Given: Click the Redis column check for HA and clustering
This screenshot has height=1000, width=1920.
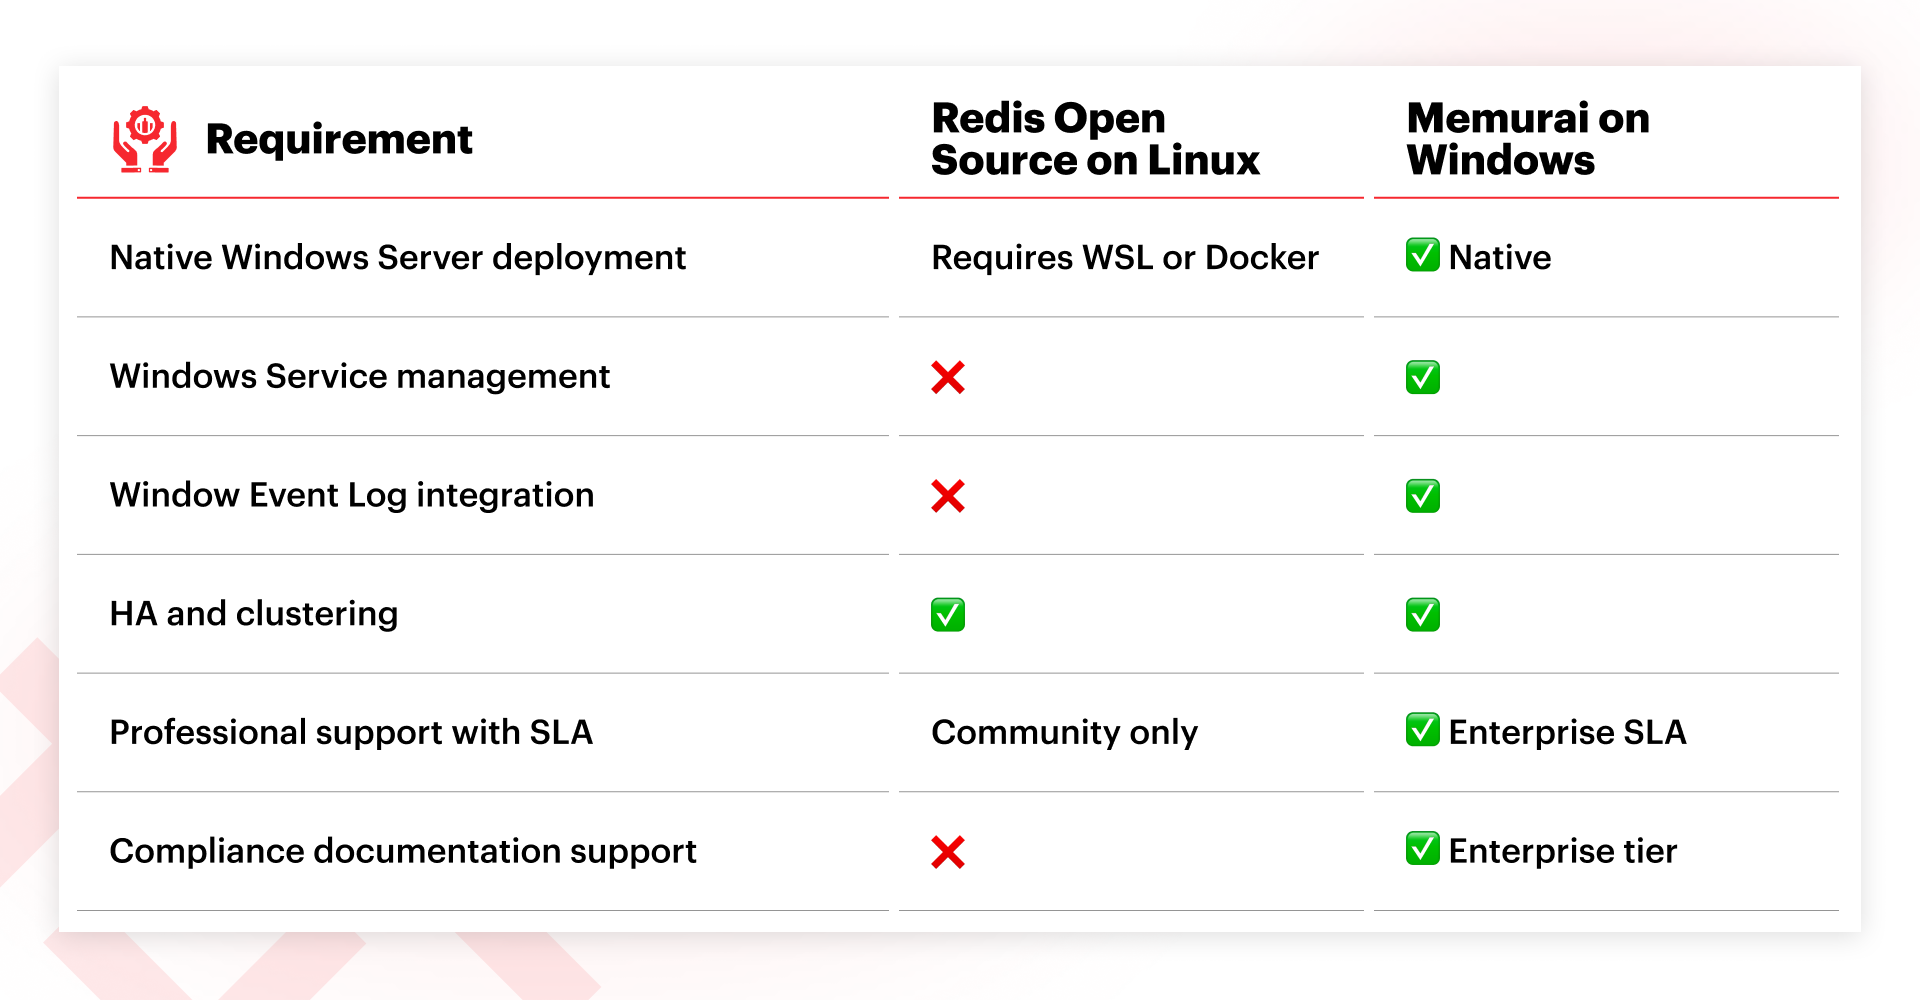Looking at the screenshot, I should click(x=948, y=615).
